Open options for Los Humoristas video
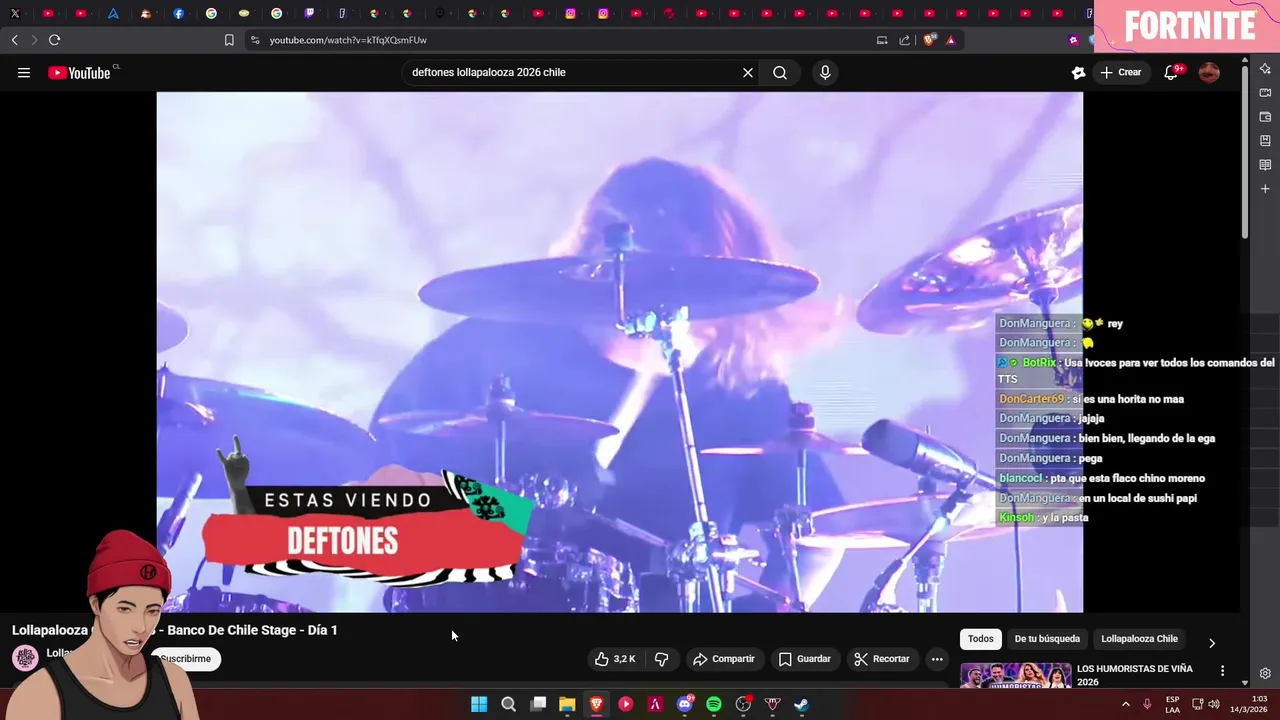1280x720 pixels. coord(1222,671)
